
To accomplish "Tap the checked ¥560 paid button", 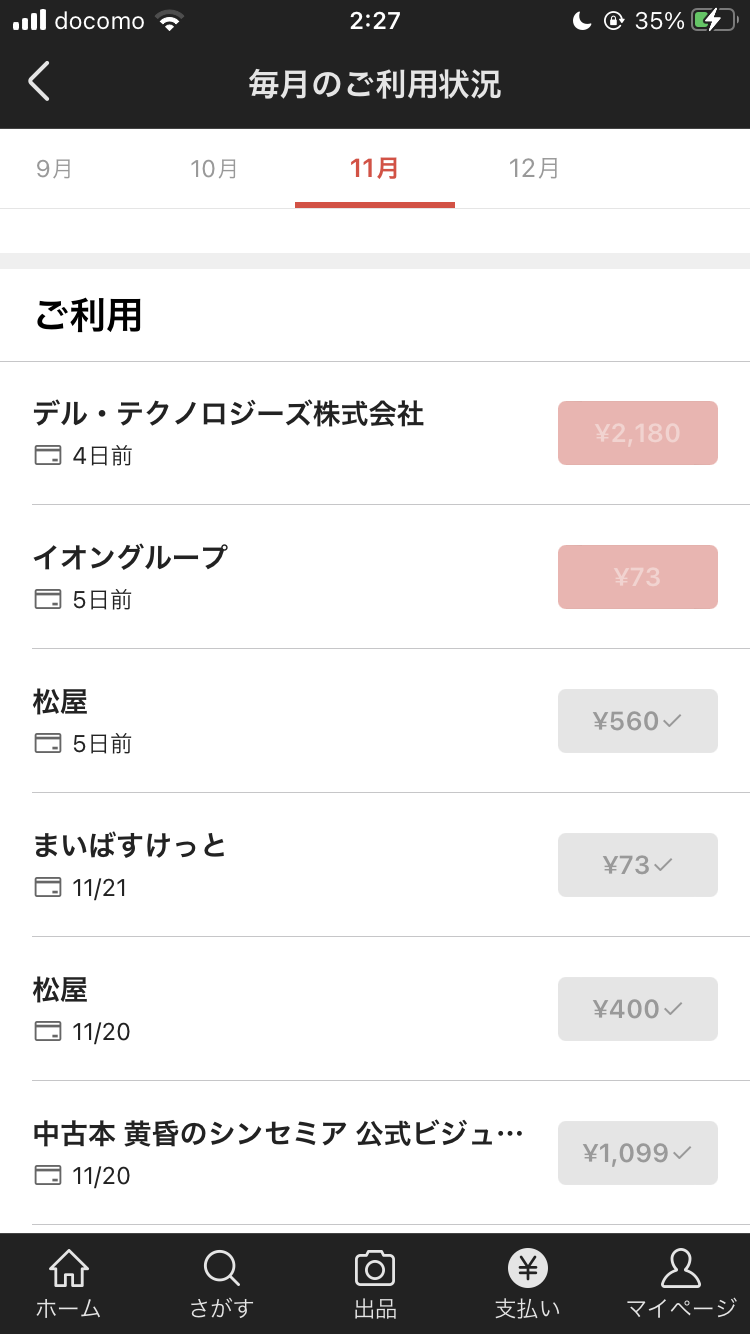I will 637,721.
